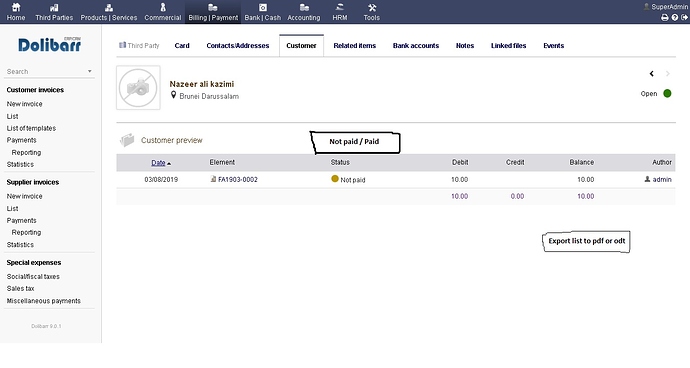Open Miscellaneous payments
Viewport: 690px width, 368px height.
coord(44,301)
